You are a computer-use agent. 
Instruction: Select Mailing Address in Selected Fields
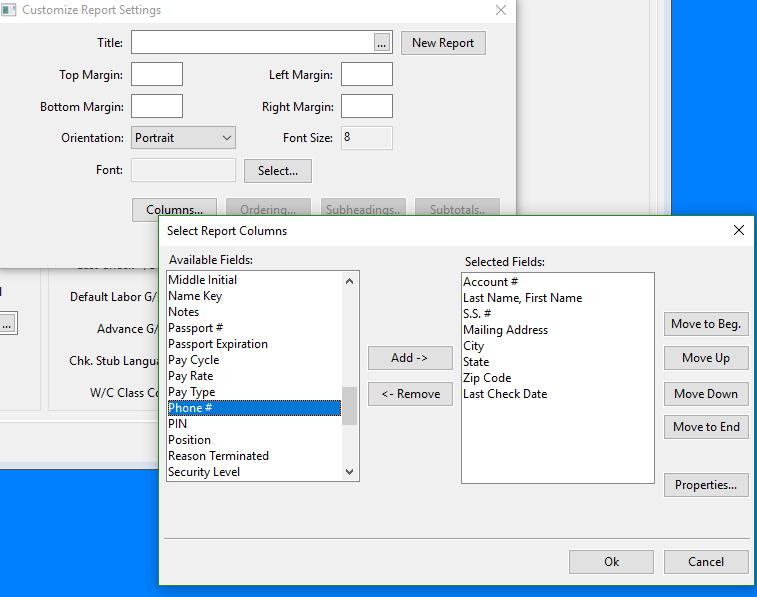[505, 330]
